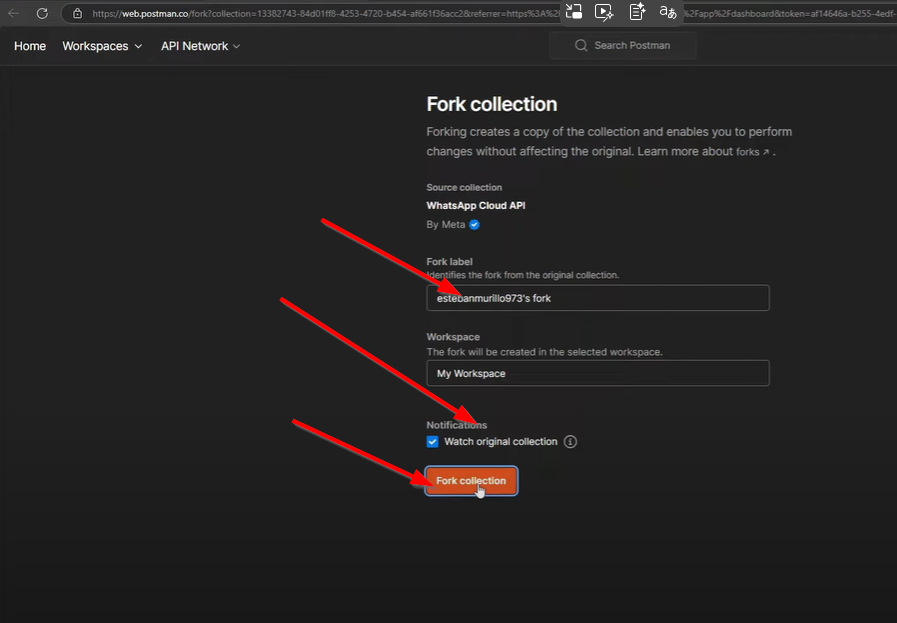
Task: Click the info icon beside Watch original collection
Action: pyautogui.click(x=570, y=442)
